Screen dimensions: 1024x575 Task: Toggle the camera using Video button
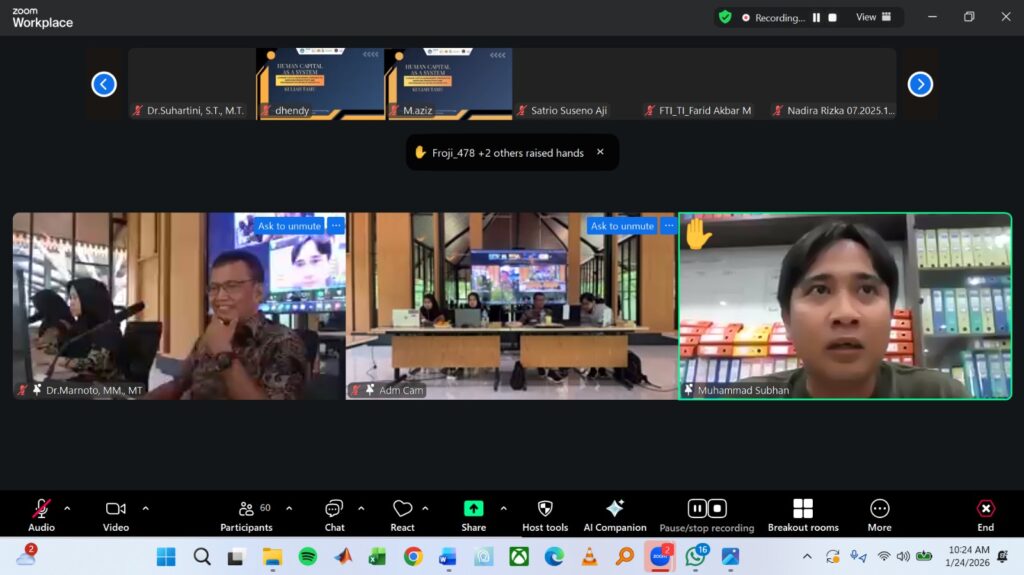click(x=116, y=509)
